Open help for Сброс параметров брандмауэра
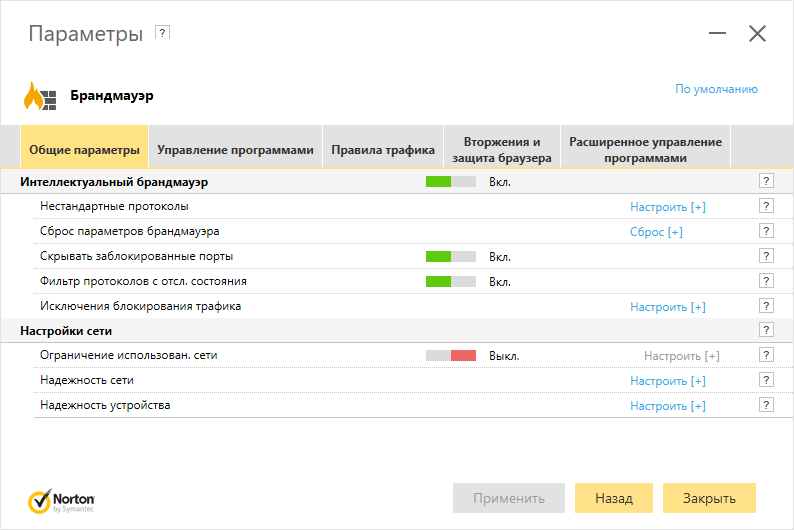 pyautogui.click(x=766, y=231)
